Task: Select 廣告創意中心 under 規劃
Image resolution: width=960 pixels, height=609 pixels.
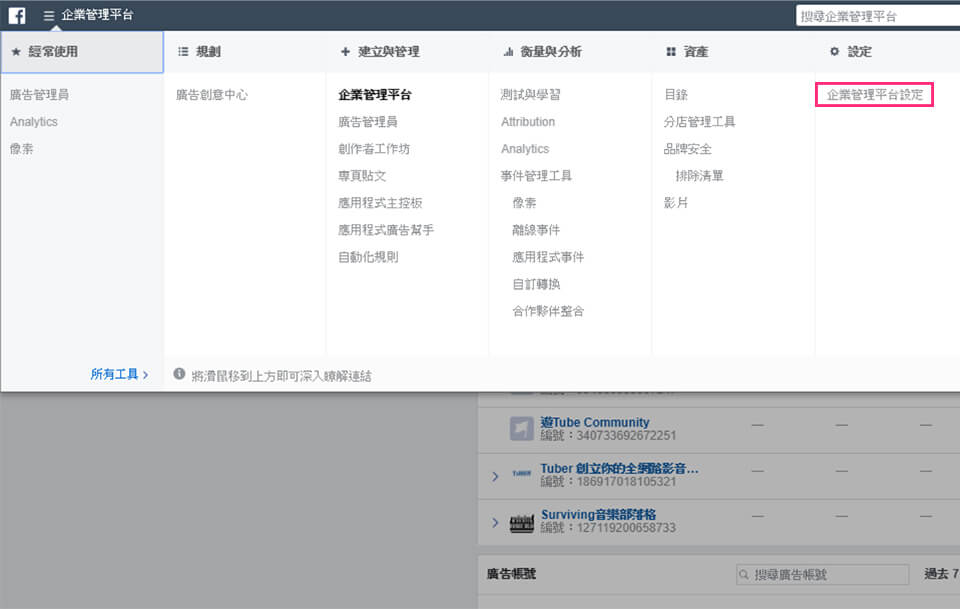Action: coord(211,95)
